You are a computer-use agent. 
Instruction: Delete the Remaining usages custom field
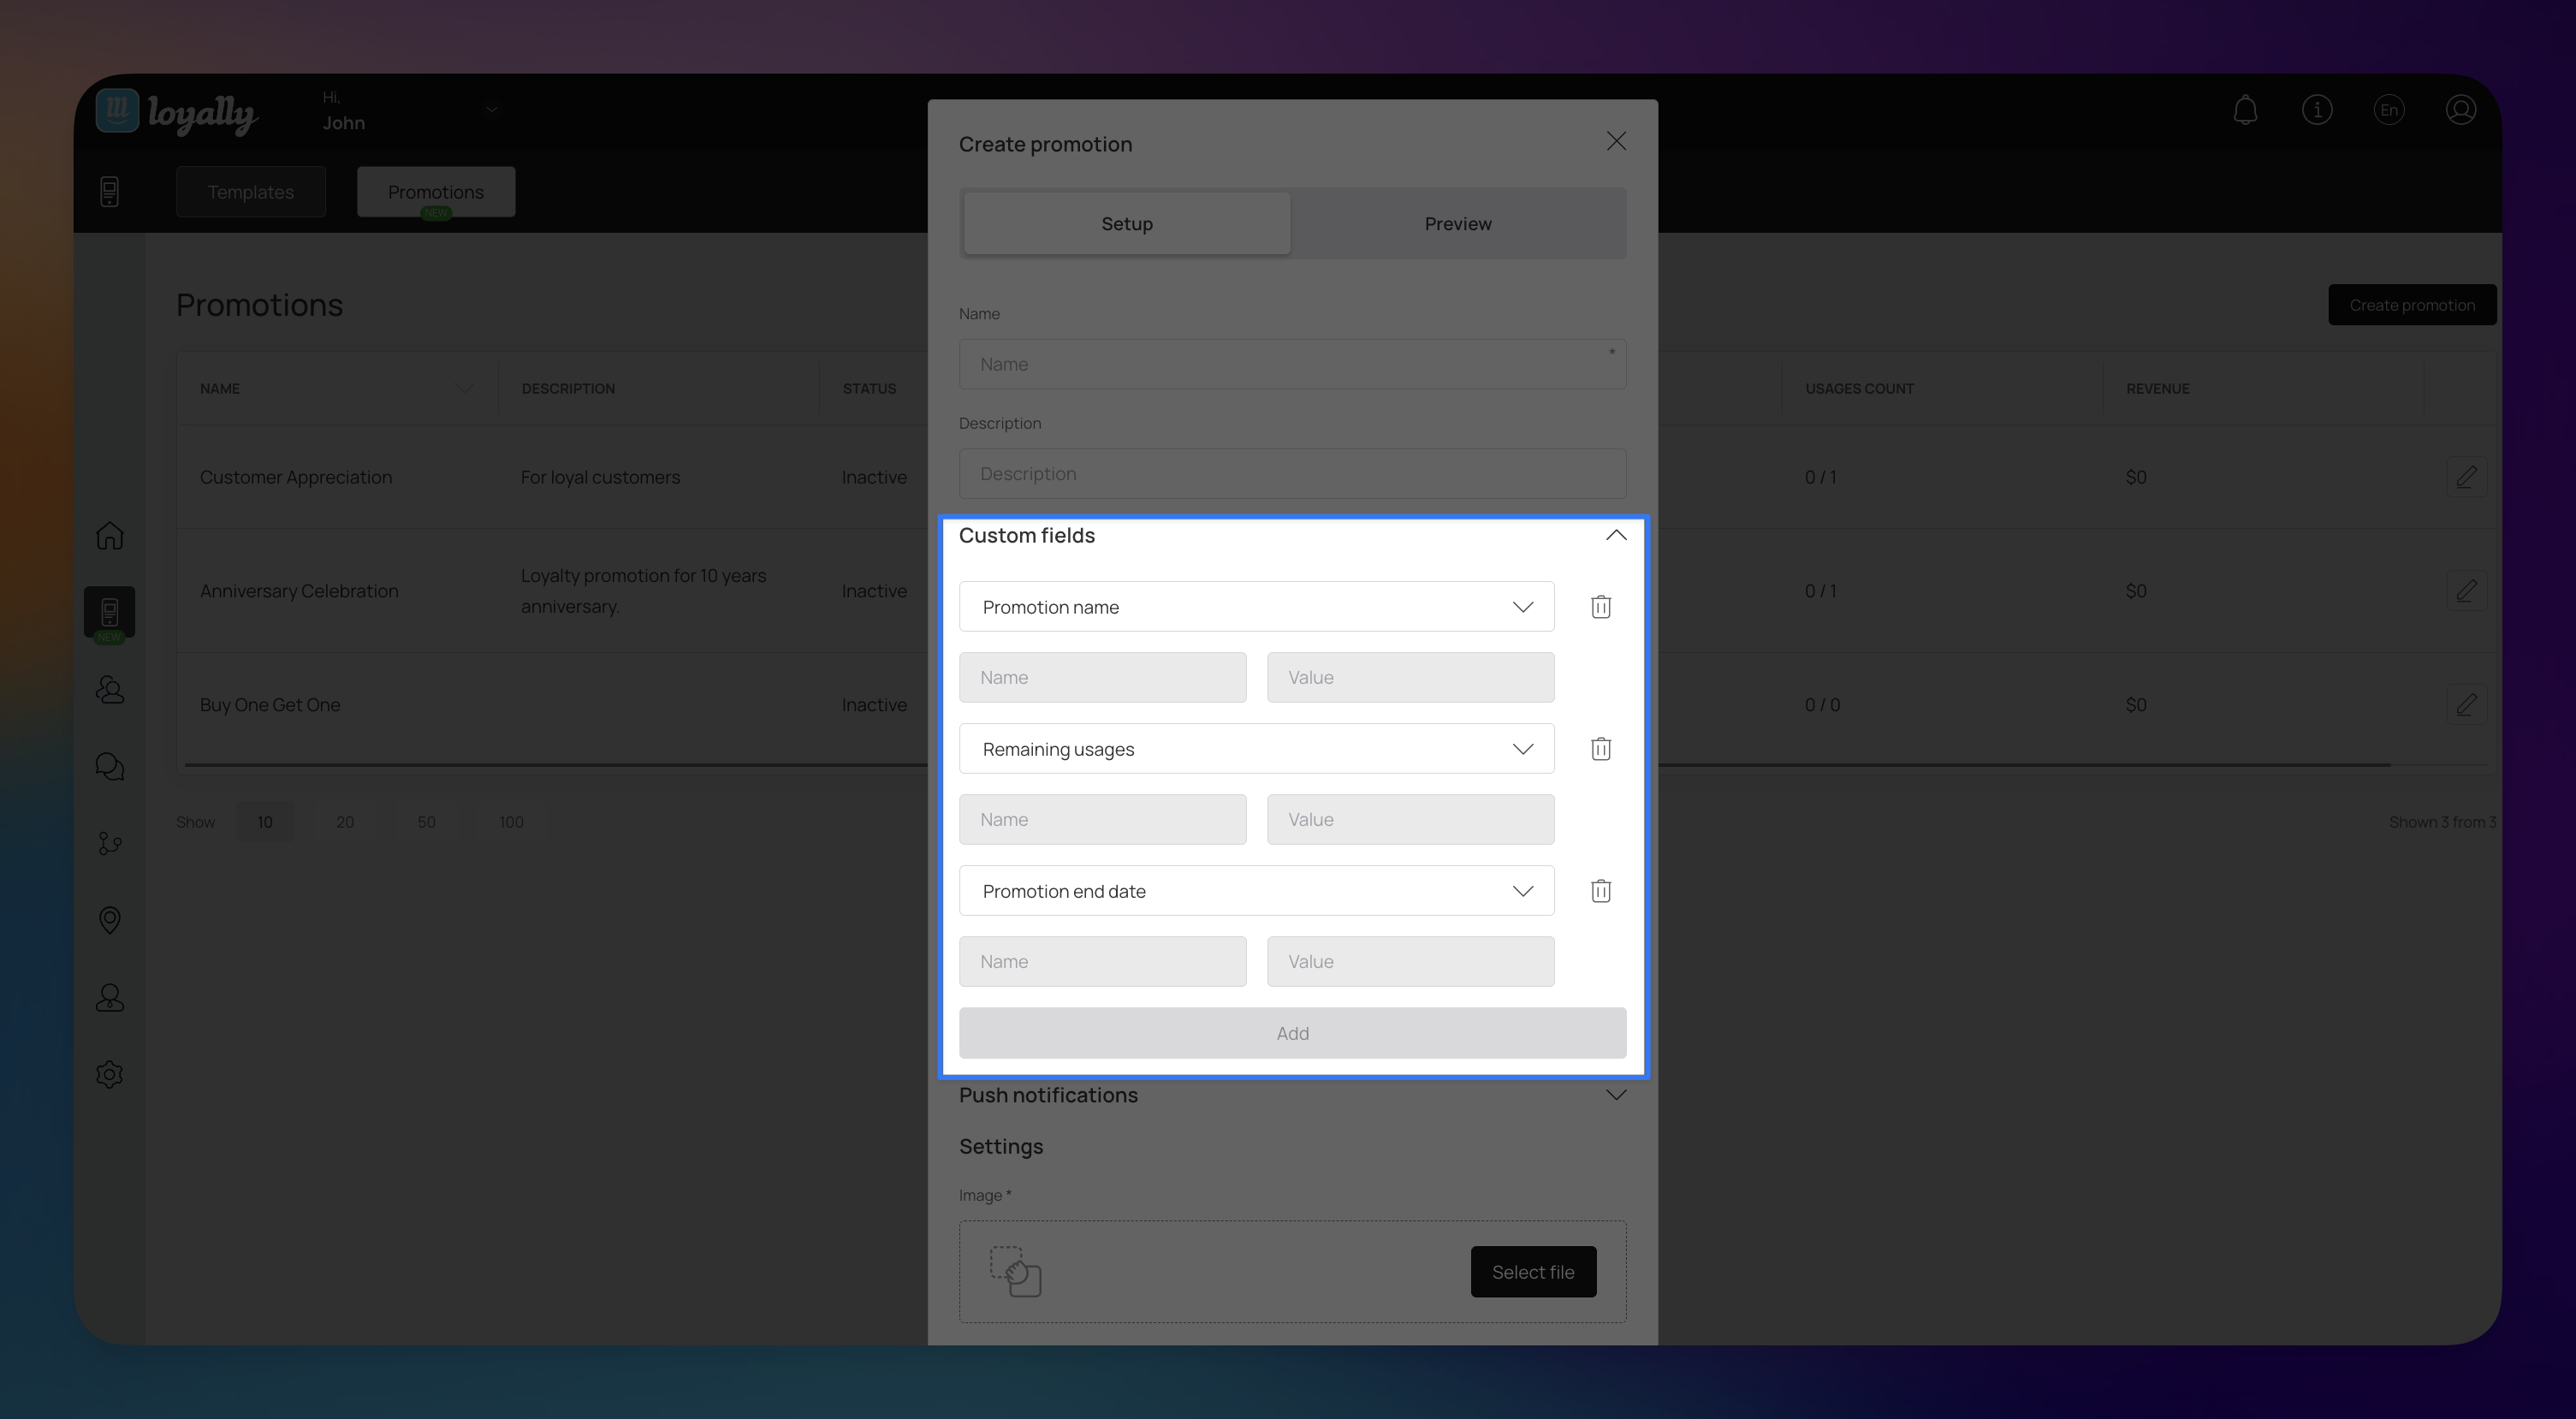(x=1600, y=749)
